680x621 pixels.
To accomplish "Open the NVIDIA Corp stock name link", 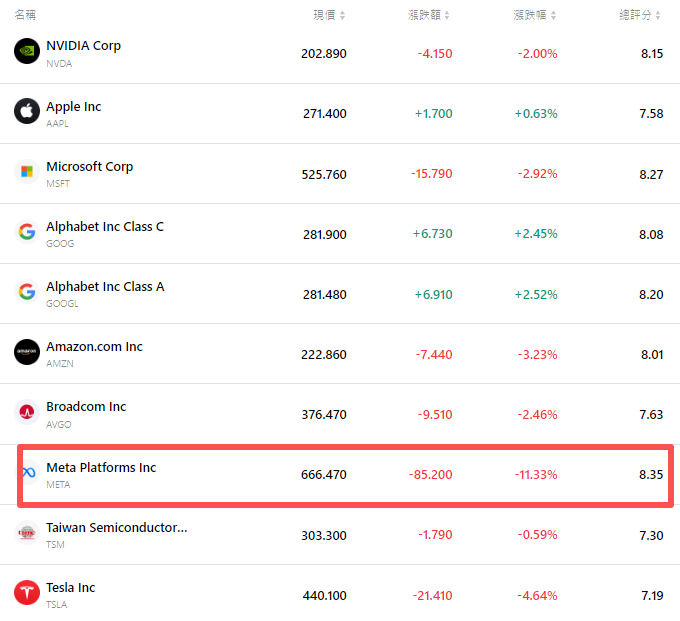I will click(x=83, y=46).
